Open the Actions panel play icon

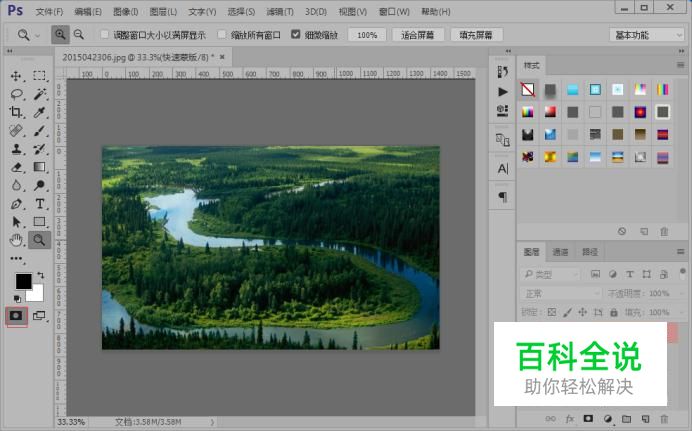tap(502, 92)
